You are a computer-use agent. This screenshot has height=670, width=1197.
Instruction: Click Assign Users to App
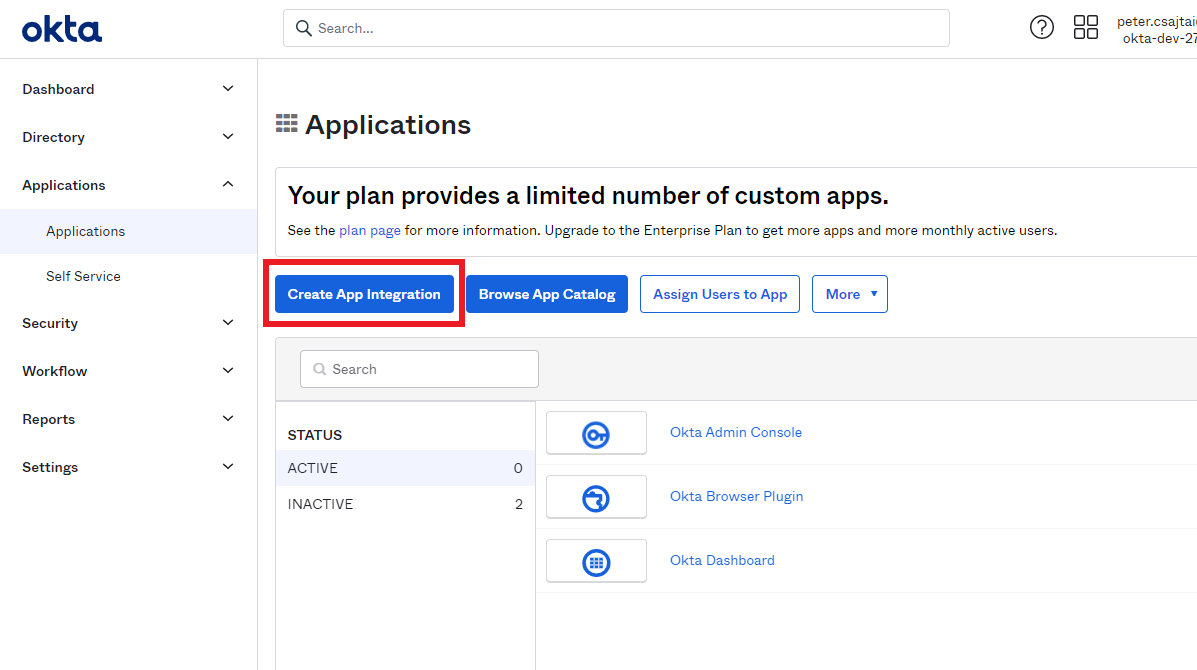[x=719, y=294]
